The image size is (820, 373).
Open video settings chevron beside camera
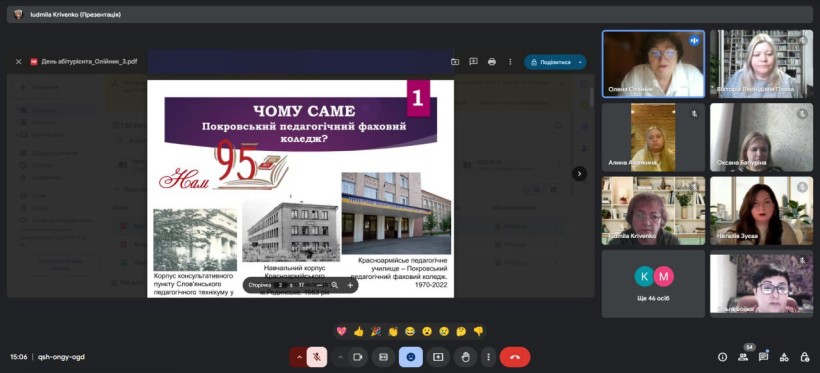pos(340,357)
